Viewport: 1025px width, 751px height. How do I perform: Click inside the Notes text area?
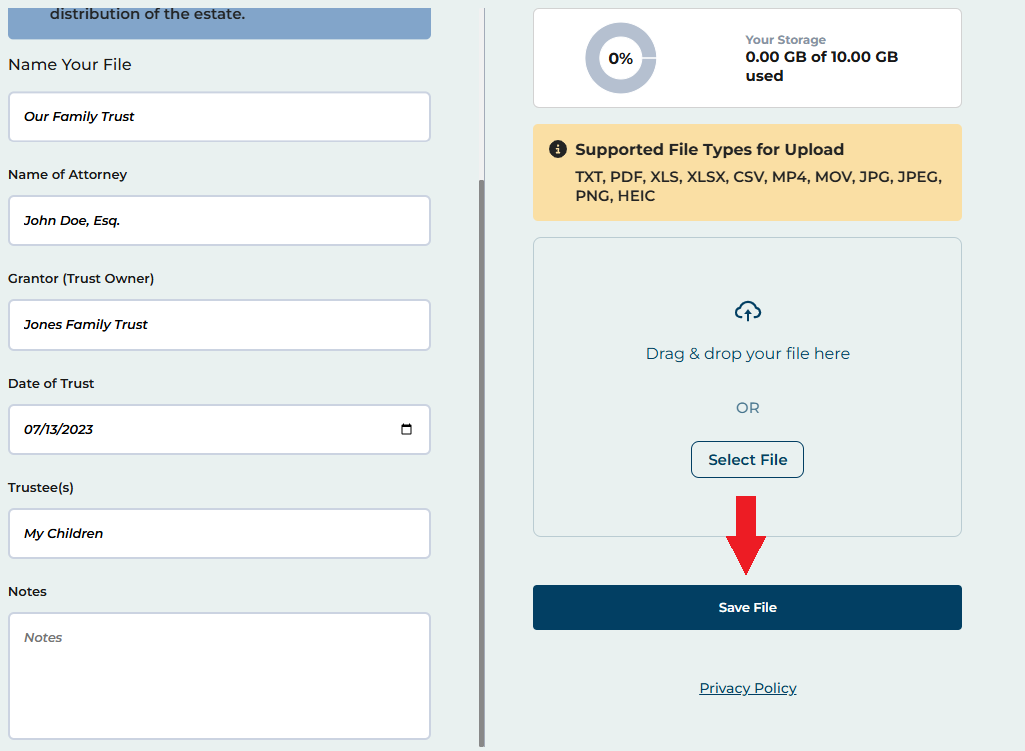pos(219,676)
